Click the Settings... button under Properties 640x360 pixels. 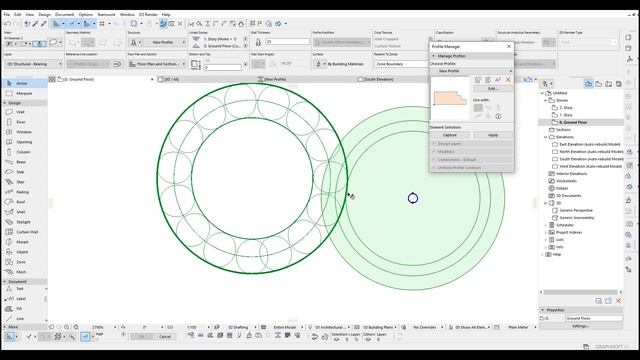581,326
